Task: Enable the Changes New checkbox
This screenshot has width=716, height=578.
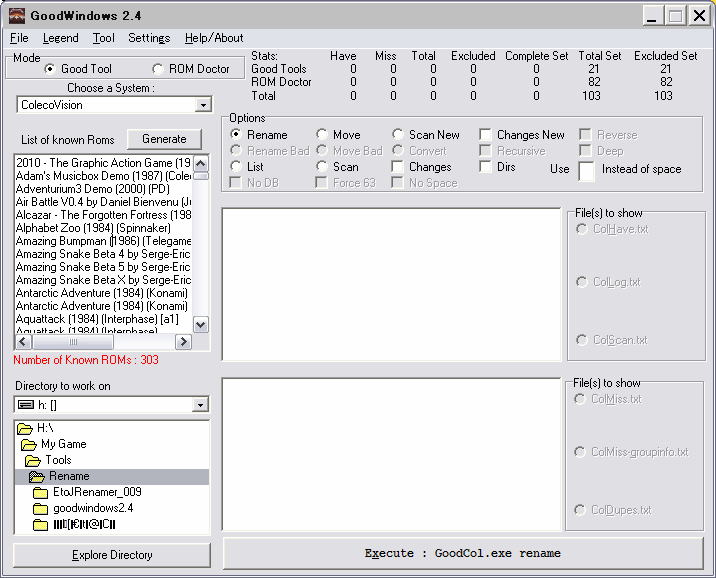Action: [x=485, y=135]
